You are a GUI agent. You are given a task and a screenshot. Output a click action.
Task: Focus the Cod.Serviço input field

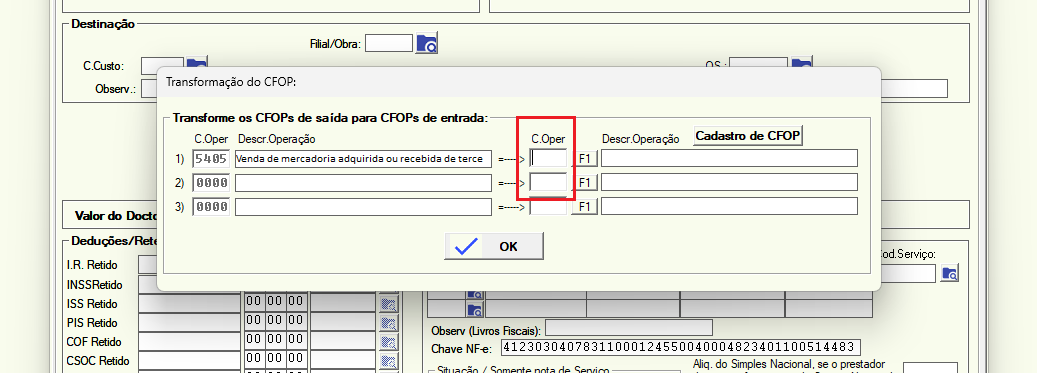908,273
